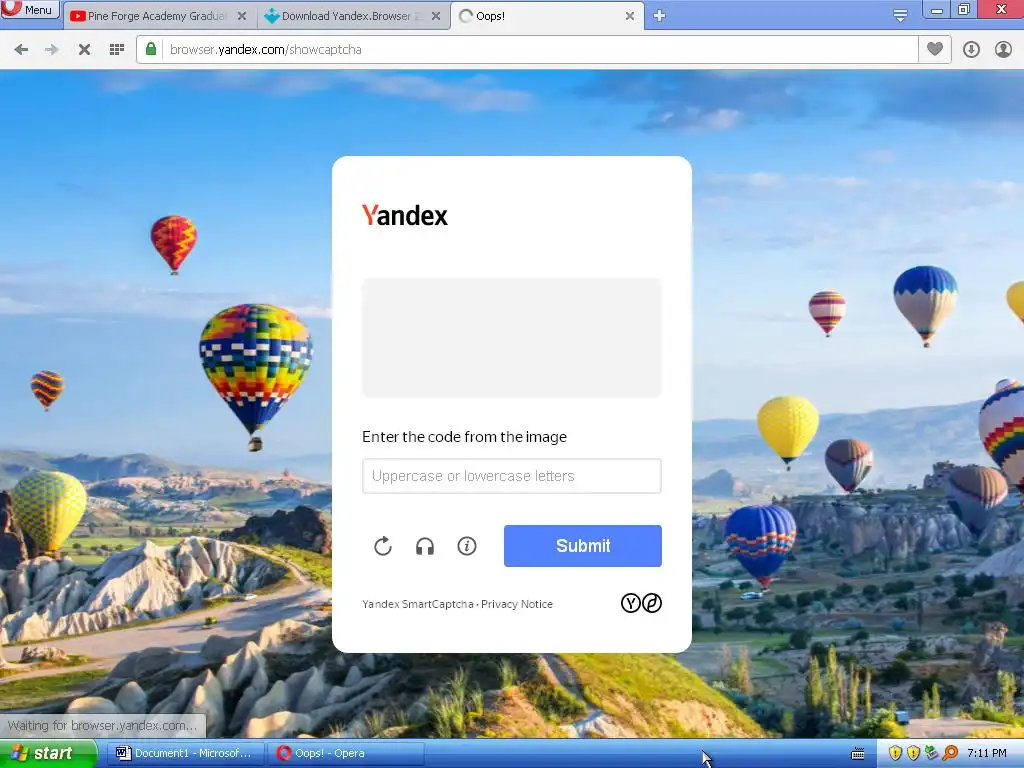Screen dimensions: 1024x768
Task: Switch to Oops! Opera taskbar item
Action: [x=346, y=754]
